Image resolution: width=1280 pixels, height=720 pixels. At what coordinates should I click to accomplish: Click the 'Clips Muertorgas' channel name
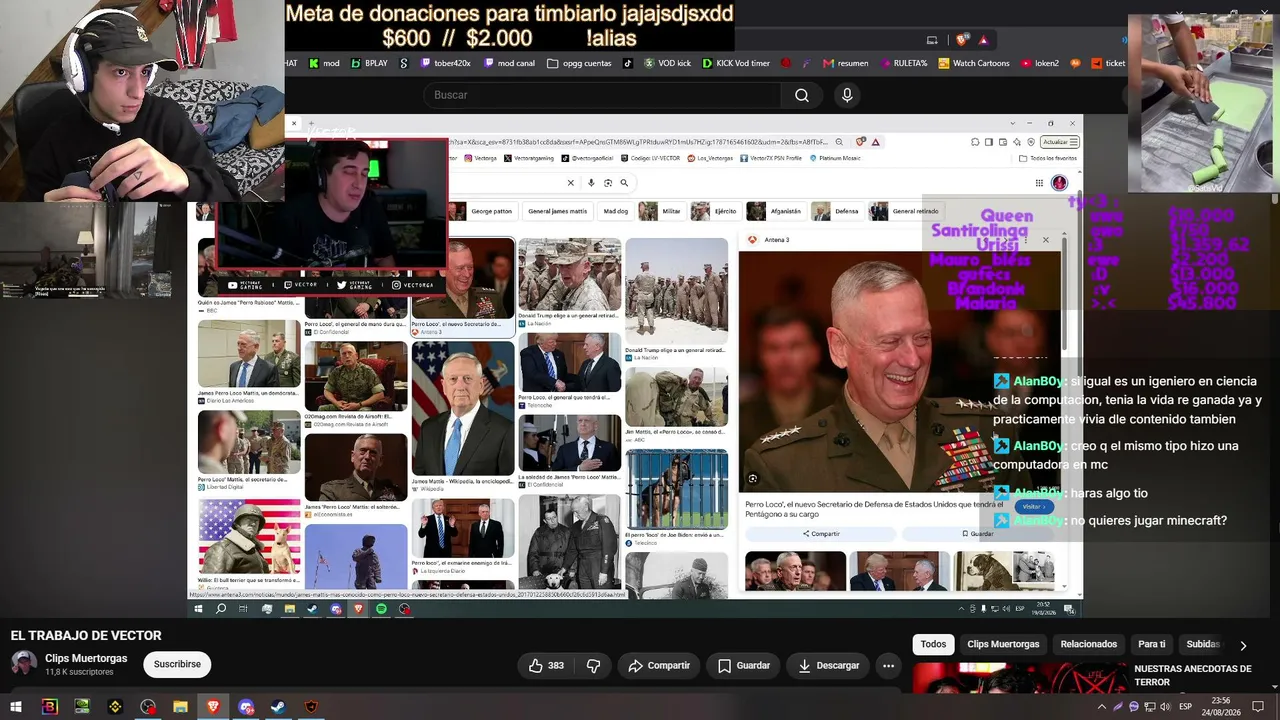86,659
